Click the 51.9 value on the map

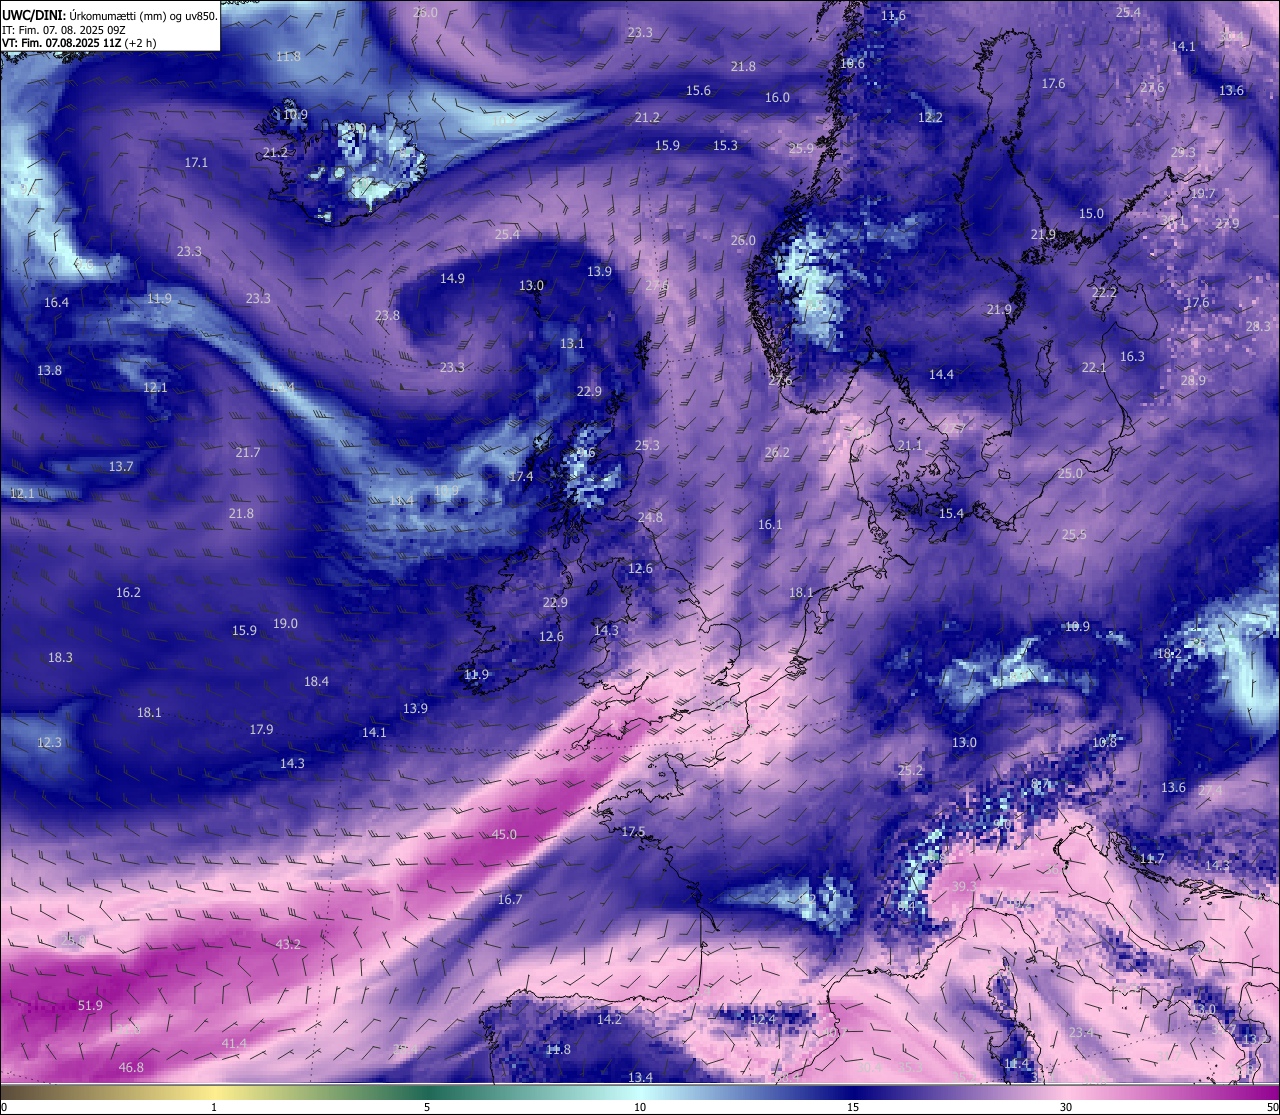pos(90,1006)
